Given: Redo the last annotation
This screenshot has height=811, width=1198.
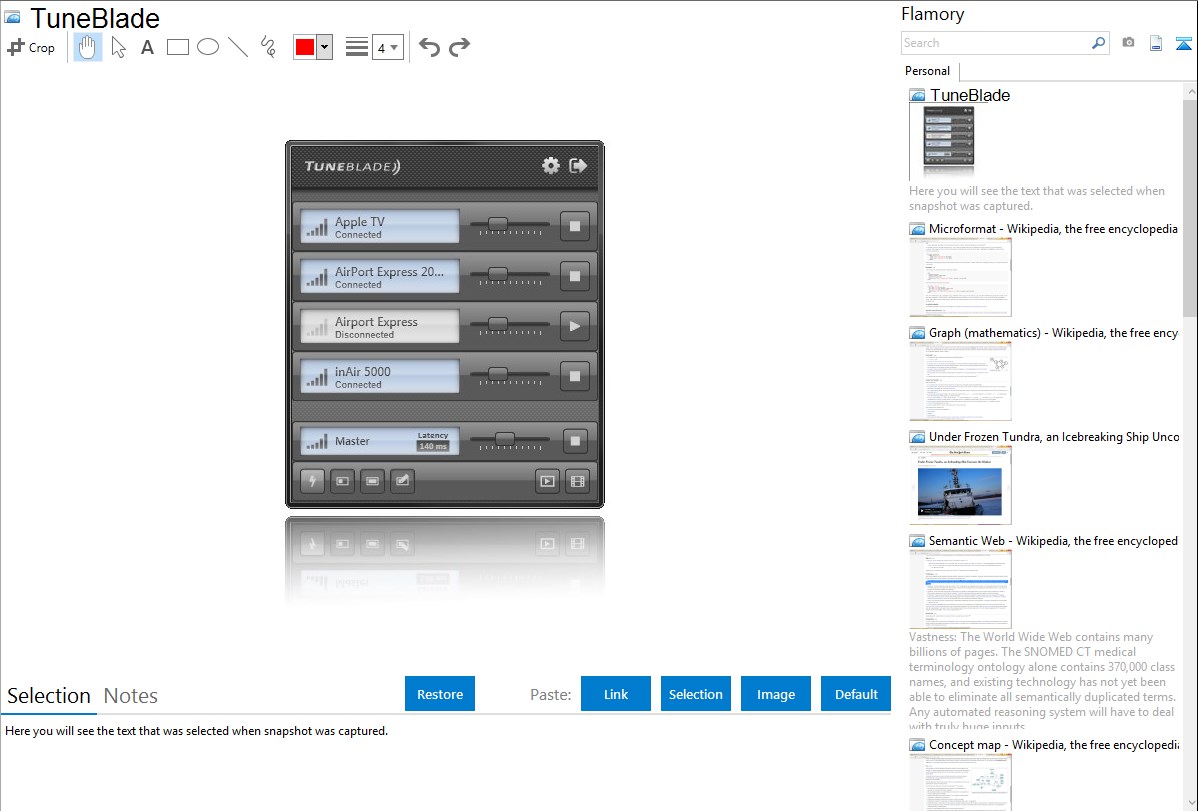Looking at the screenshot, I should click(459, 47).
